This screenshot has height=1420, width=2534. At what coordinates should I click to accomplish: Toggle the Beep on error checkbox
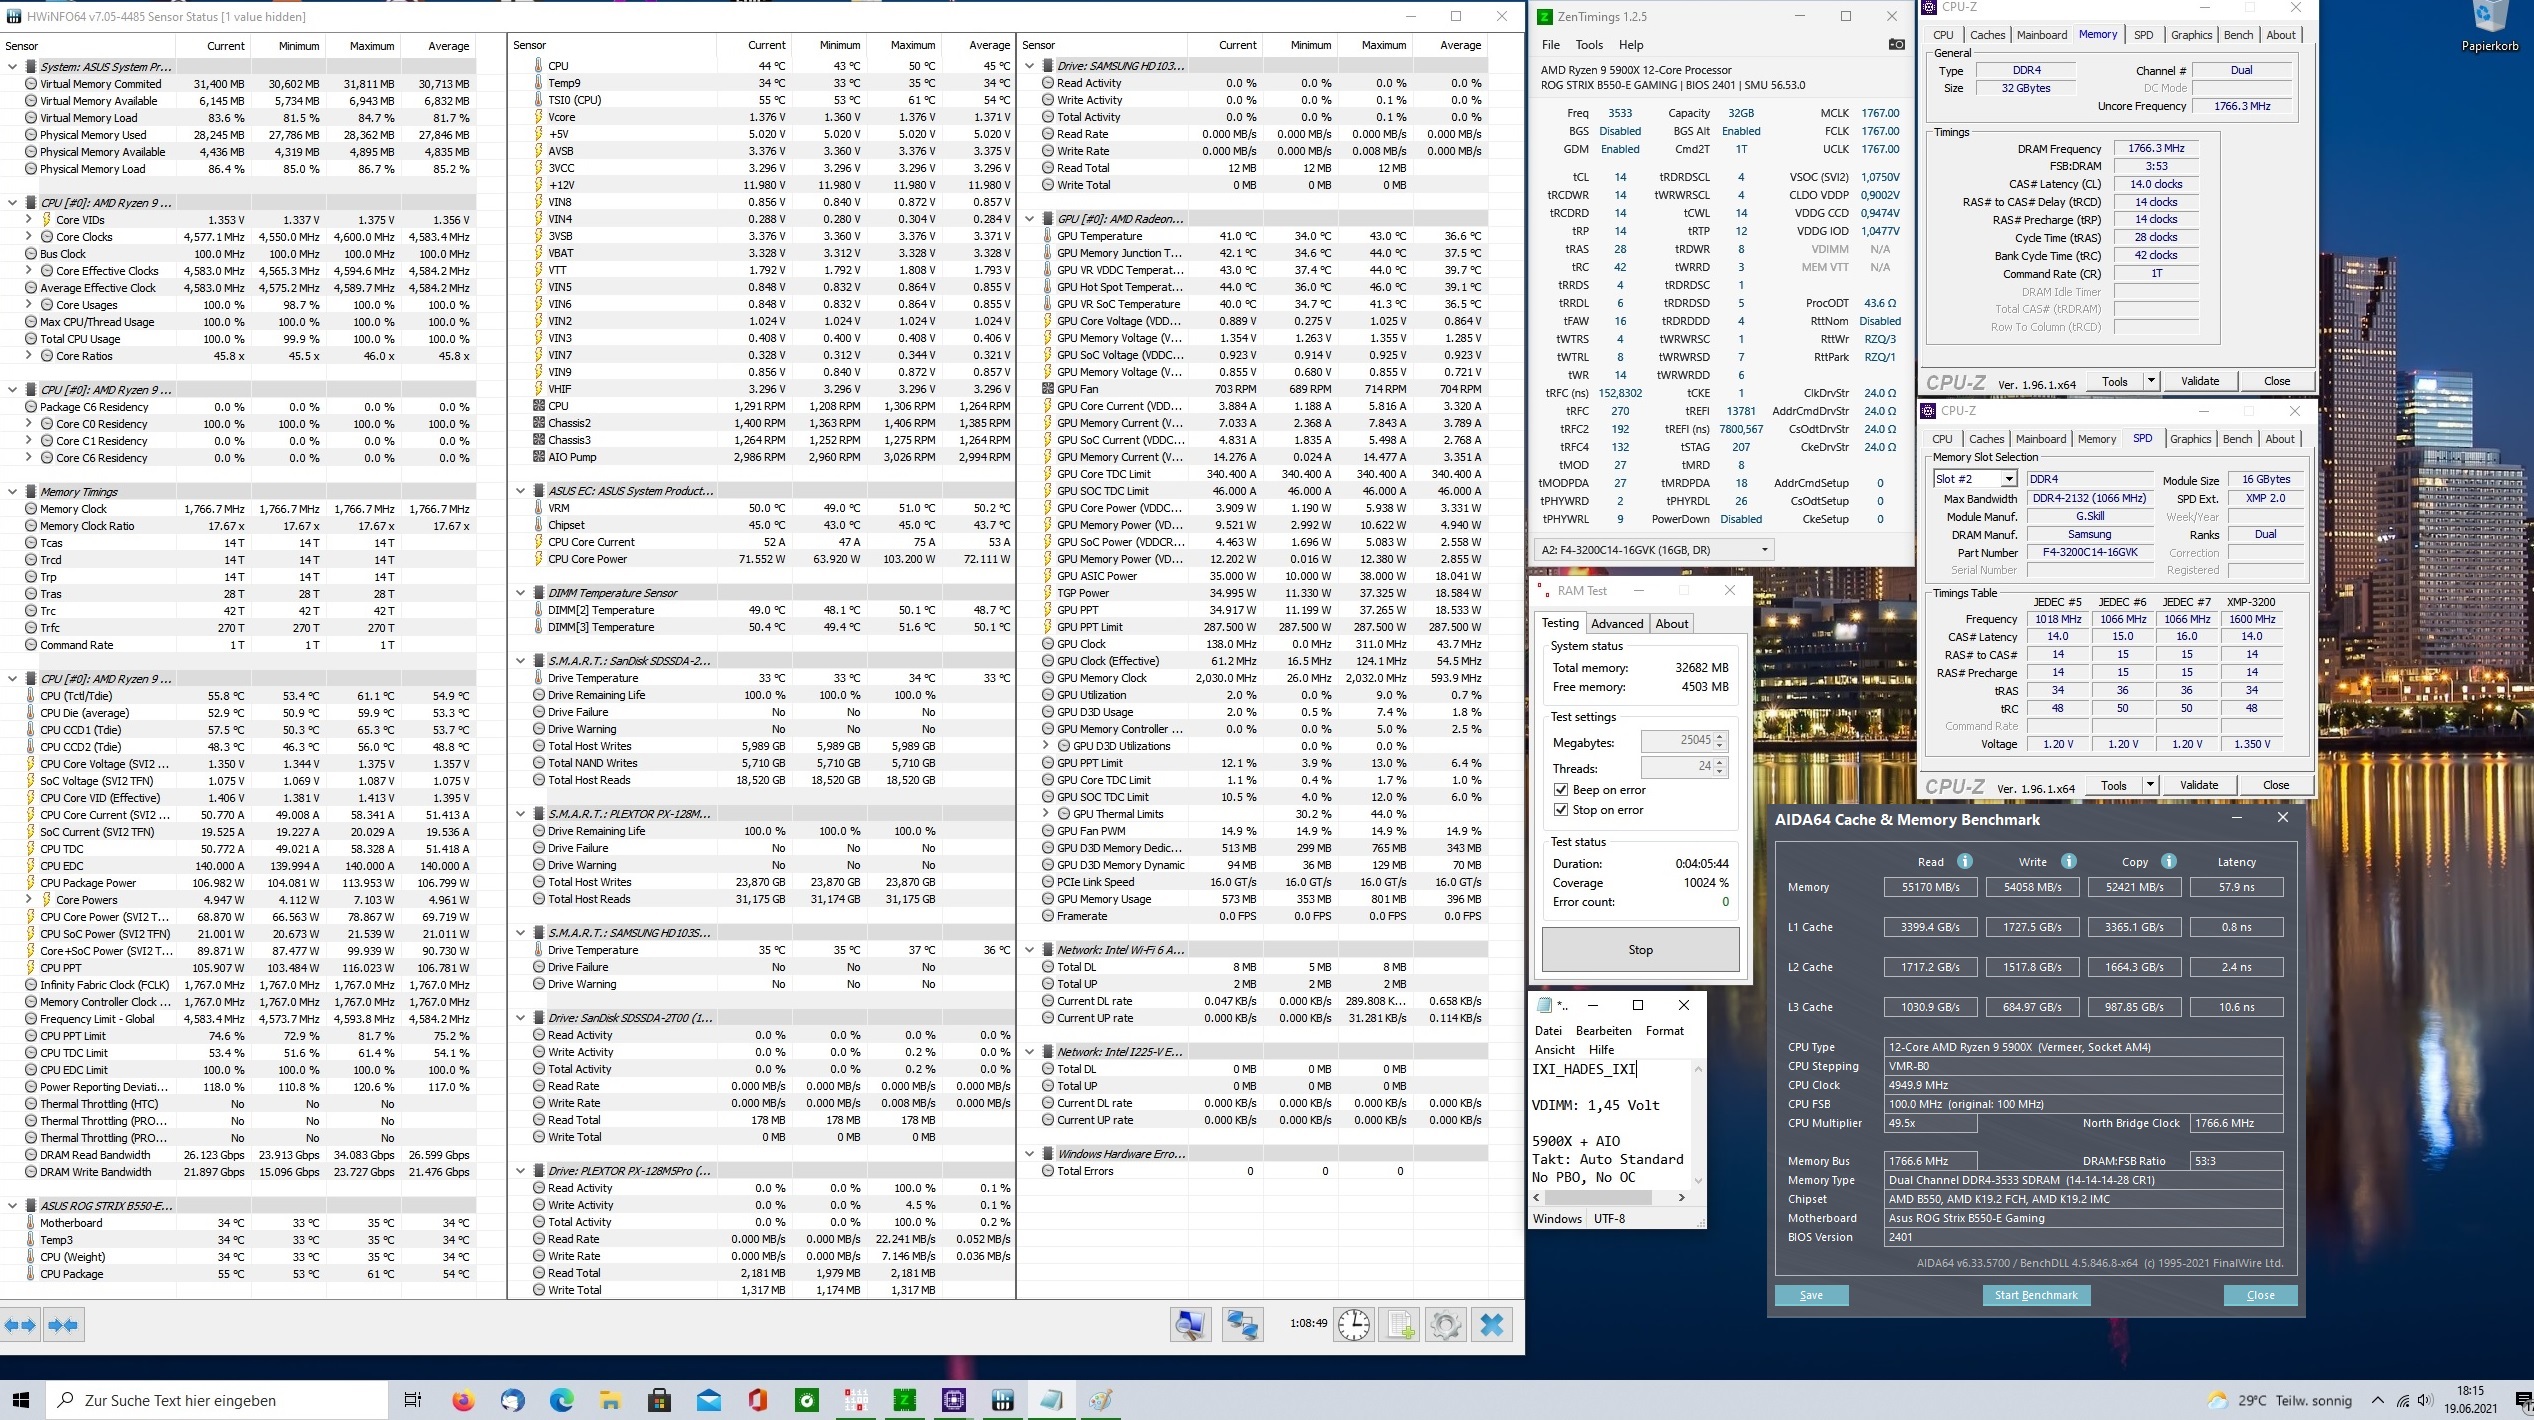[1561, 790]
